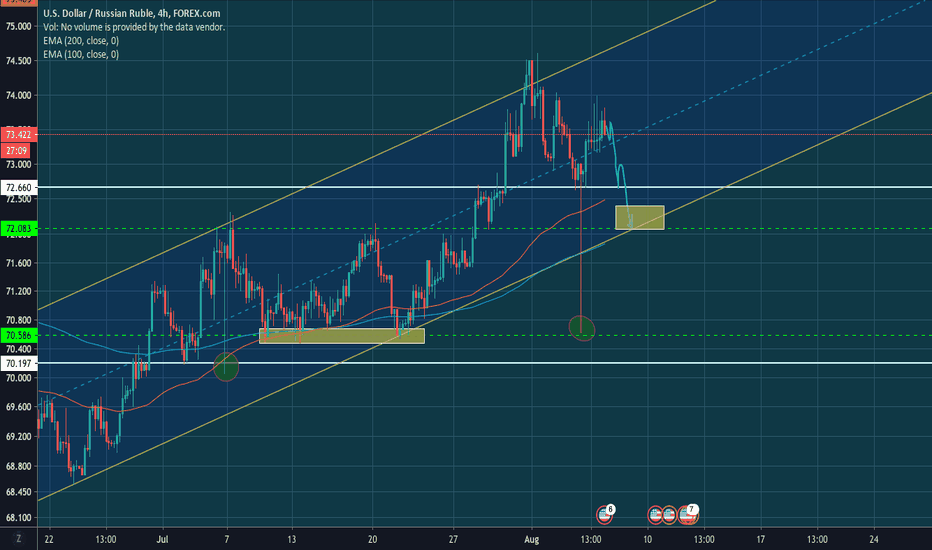This screenshot has width=932, height=550.
Task: Click the 71.200 price axis label
Action: tap(18, 291)
